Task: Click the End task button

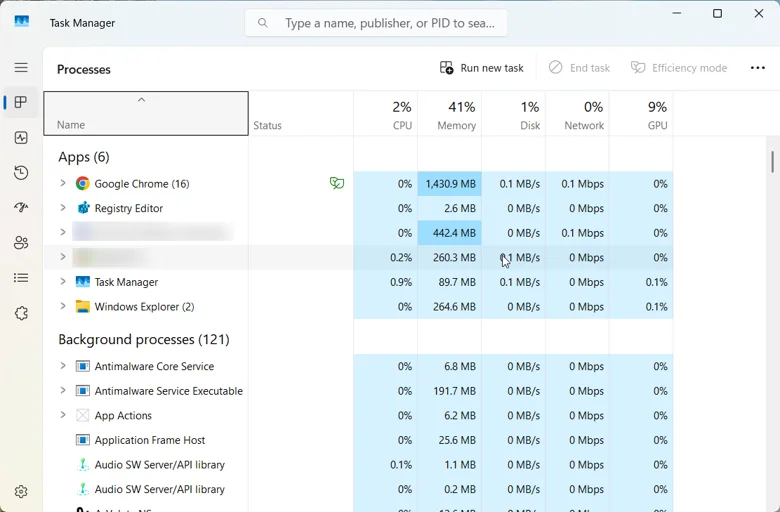Action: pos(580,68)
